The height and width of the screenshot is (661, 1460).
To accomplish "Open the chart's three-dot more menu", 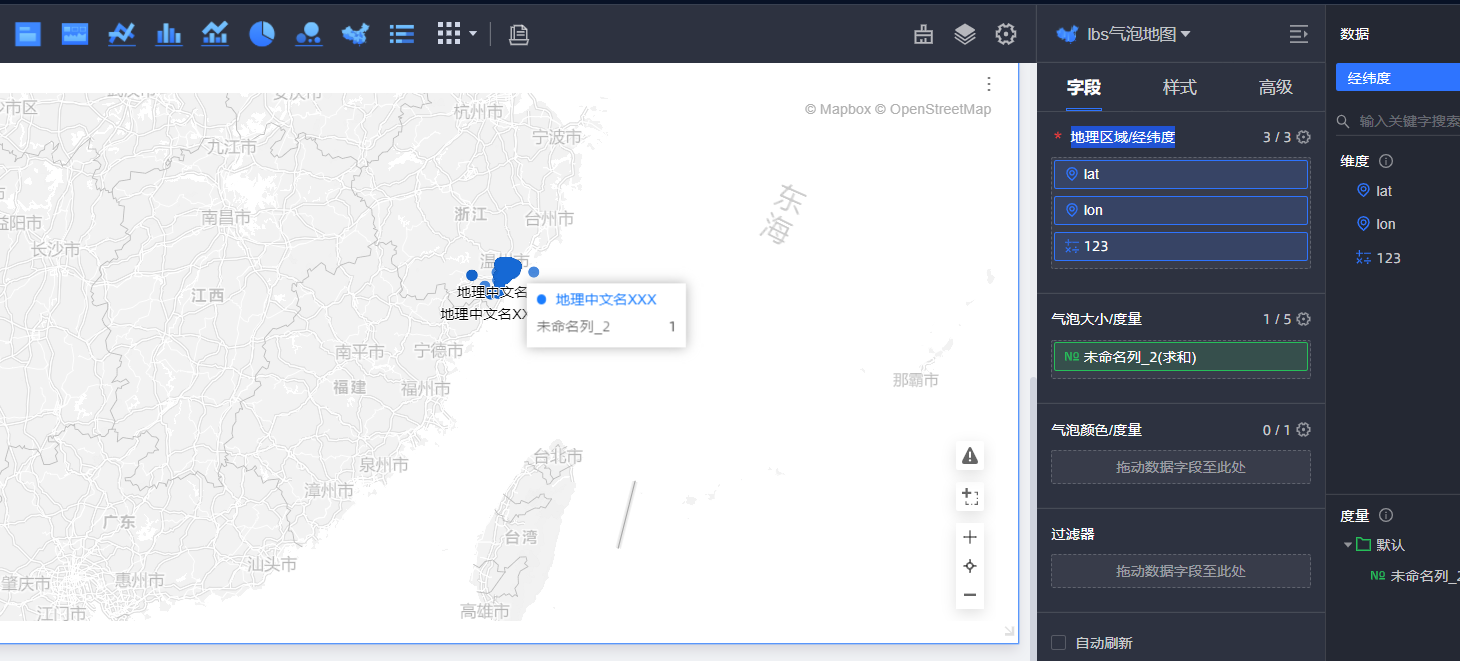I will pyautogui.click(x=989, y=84).
